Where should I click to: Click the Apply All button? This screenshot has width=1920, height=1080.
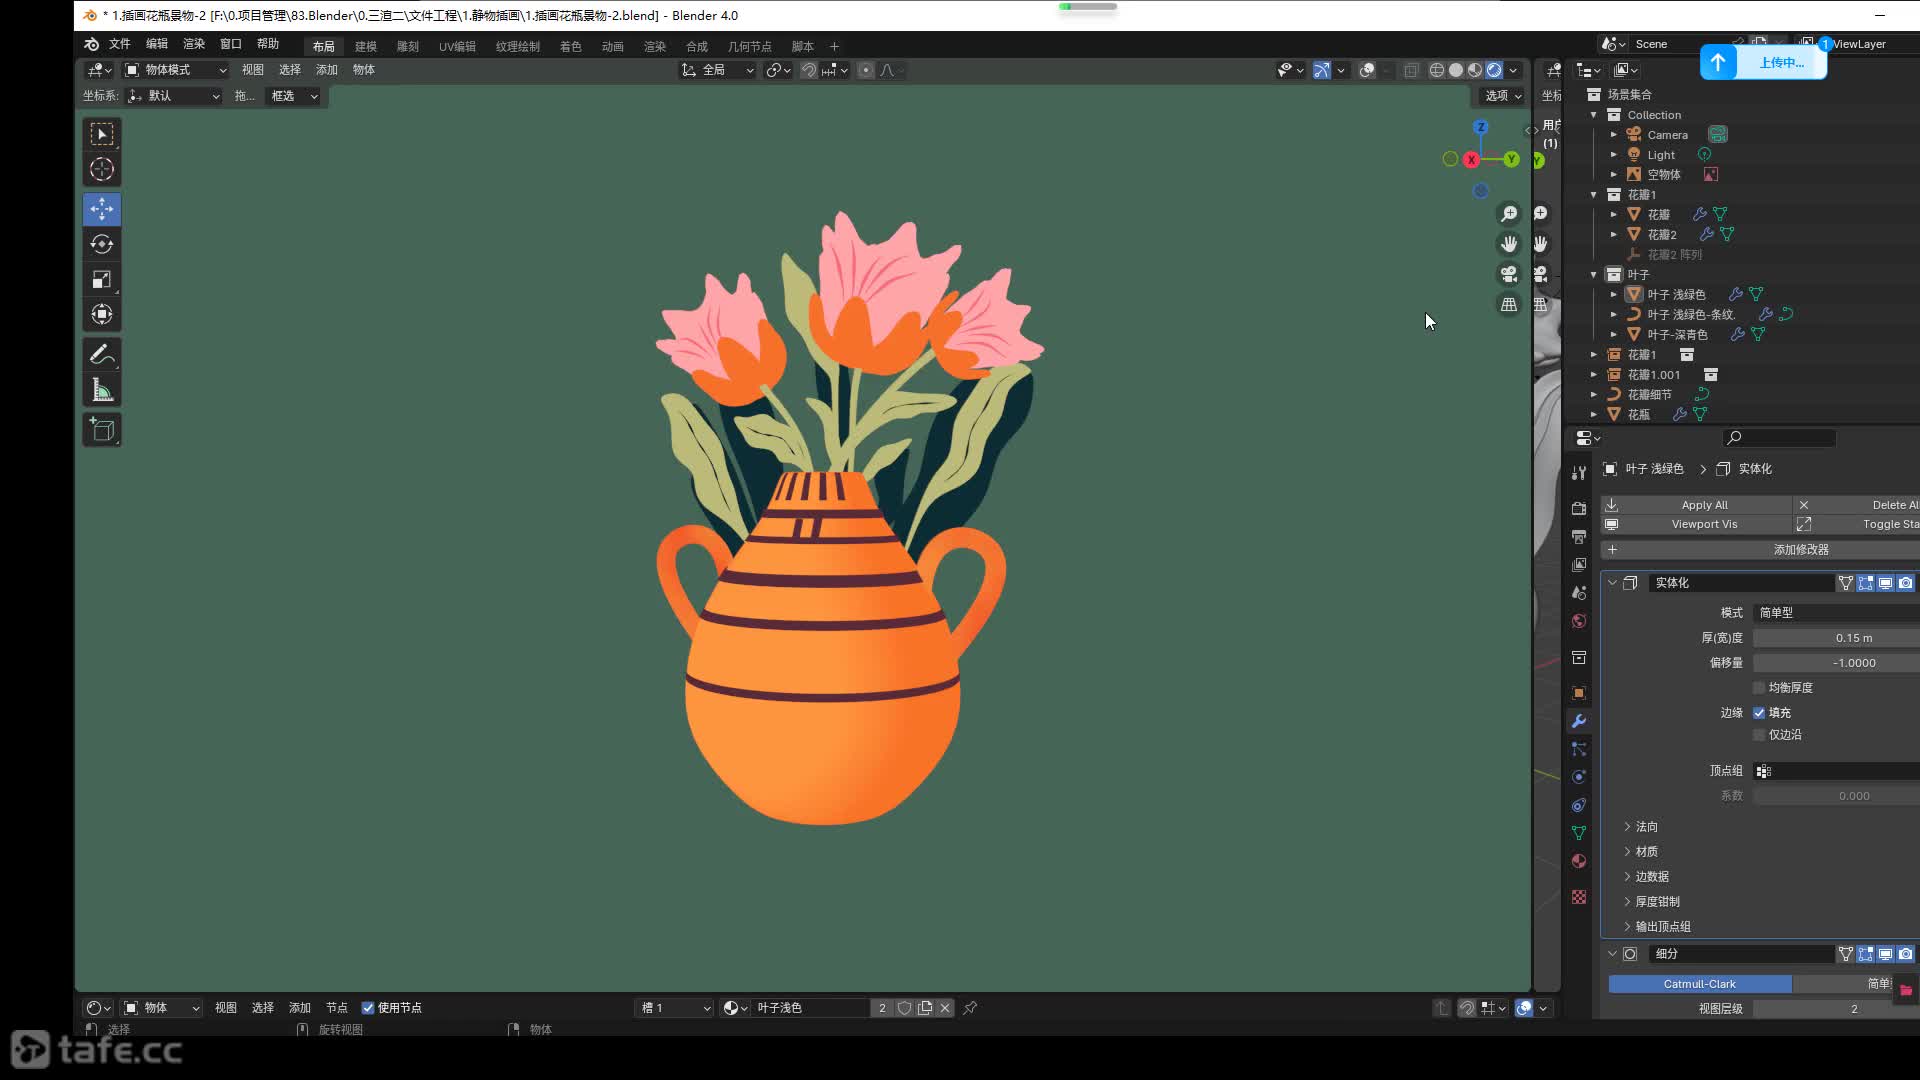pyautogui.click(x=1697, y=505)
